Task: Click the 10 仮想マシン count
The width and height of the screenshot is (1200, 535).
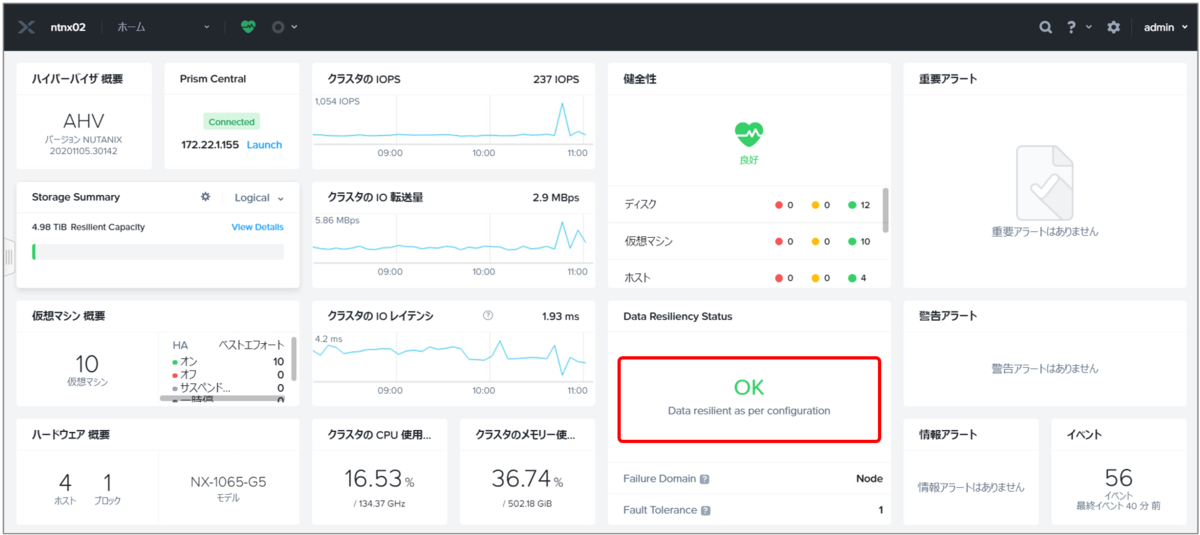Action: click(x=87, y=364)
